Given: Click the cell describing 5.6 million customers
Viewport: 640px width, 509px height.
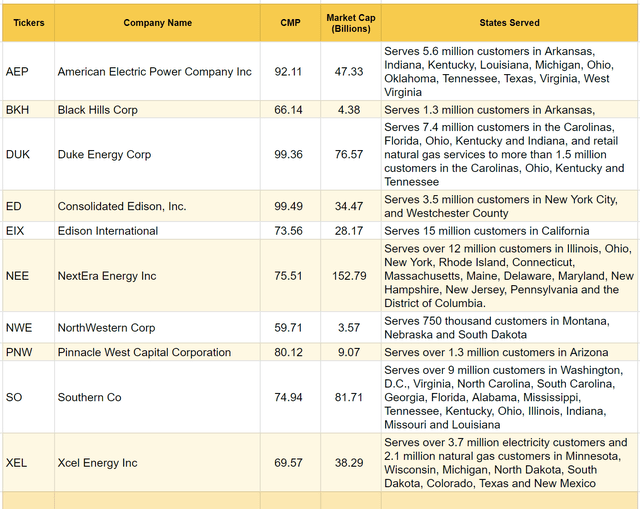Looking at the screenshot, I should tap(509, 71).
